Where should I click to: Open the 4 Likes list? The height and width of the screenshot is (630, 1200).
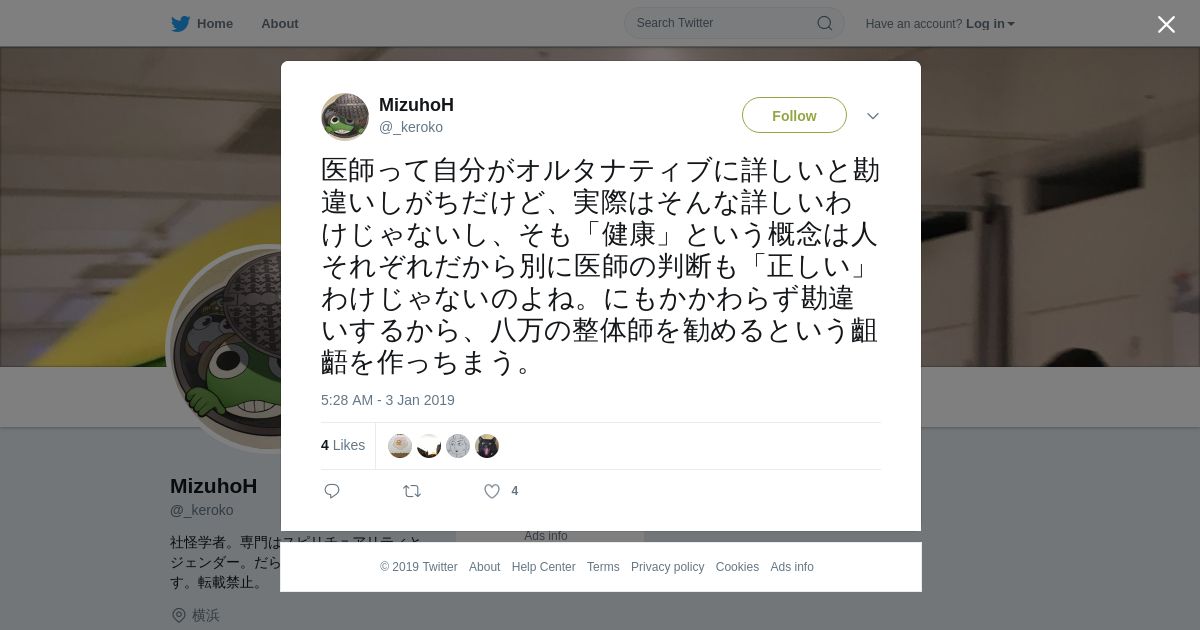(x=343, y=445)
